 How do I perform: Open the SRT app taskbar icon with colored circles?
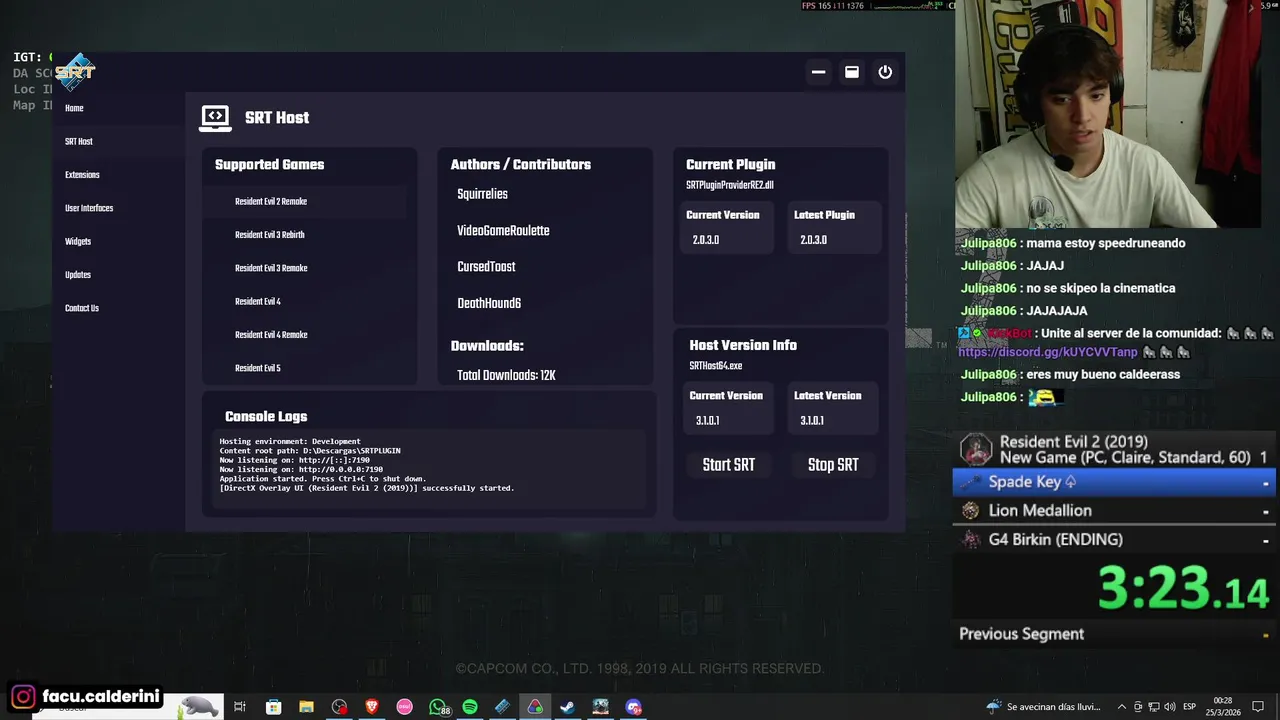click(535, 708)
